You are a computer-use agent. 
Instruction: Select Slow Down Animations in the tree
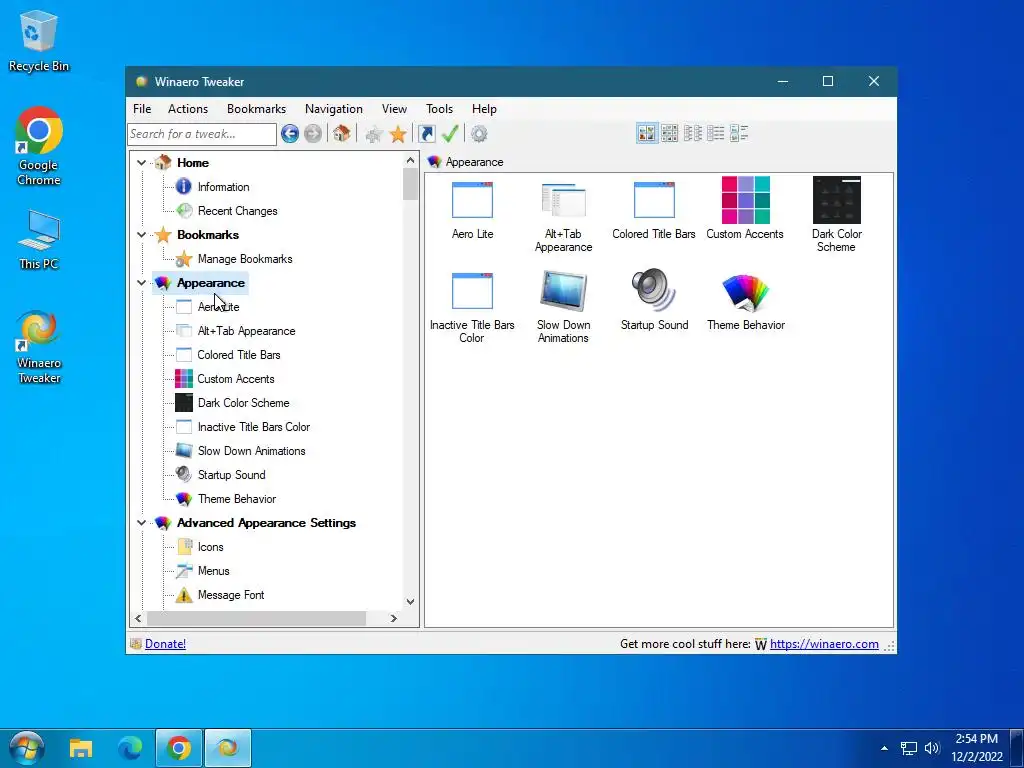[251, 451]
